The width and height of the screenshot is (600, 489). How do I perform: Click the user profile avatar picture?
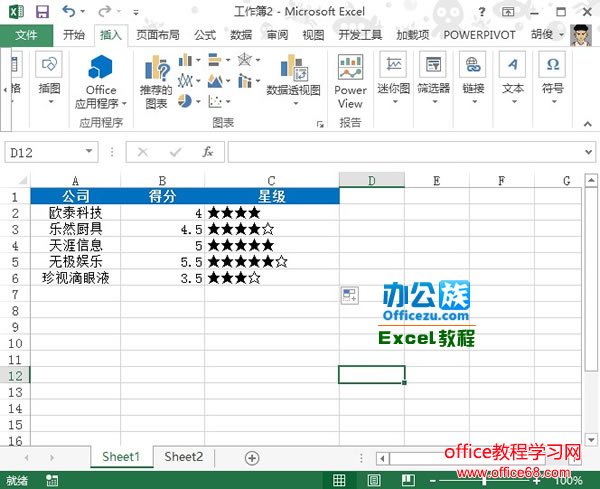pyautogui.click(x=580, y=35)
